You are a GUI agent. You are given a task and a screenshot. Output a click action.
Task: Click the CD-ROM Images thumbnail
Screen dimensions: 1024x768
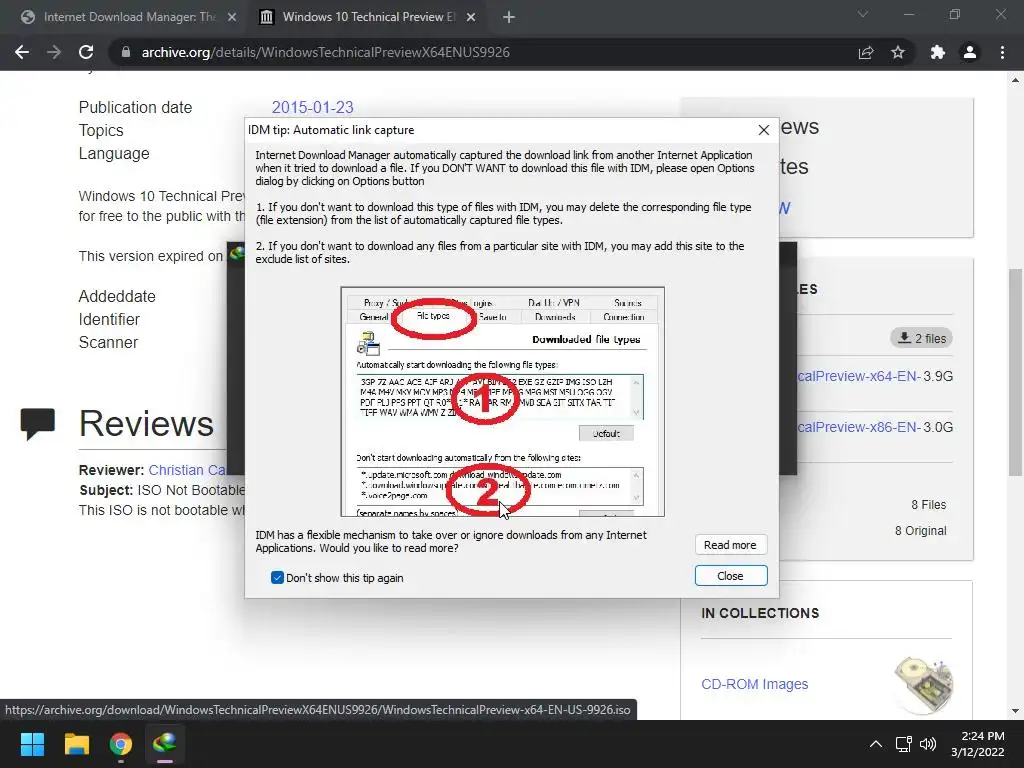tap(924, 684)
